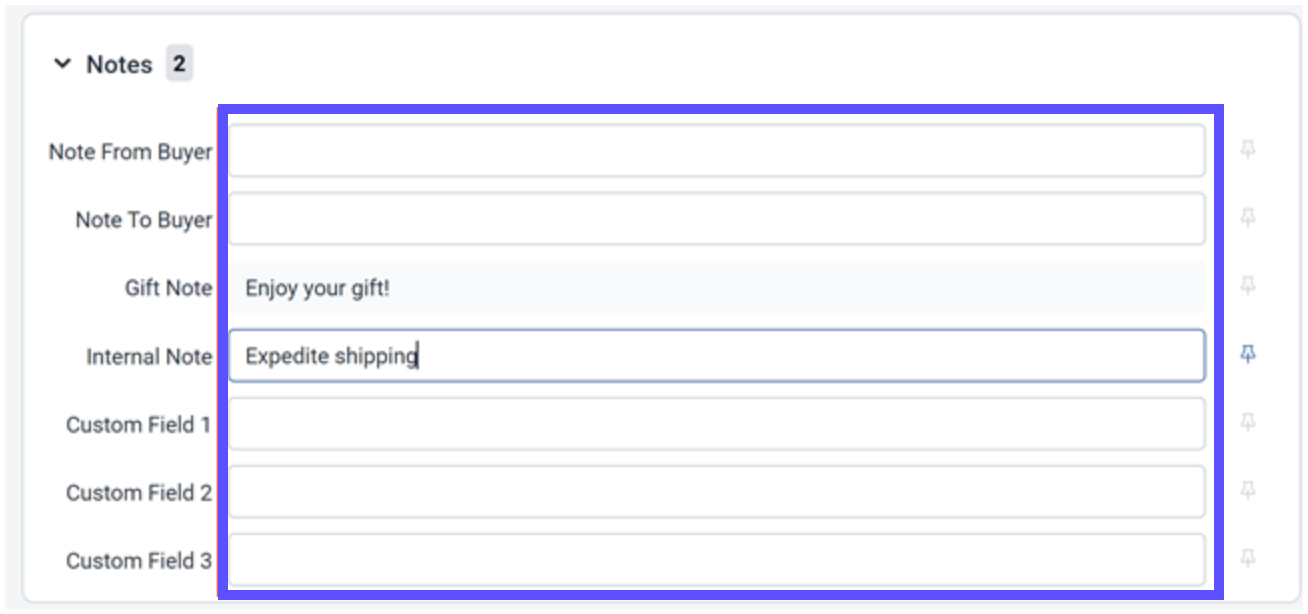Click the 'Gift Note' label text

pos(168,288)
